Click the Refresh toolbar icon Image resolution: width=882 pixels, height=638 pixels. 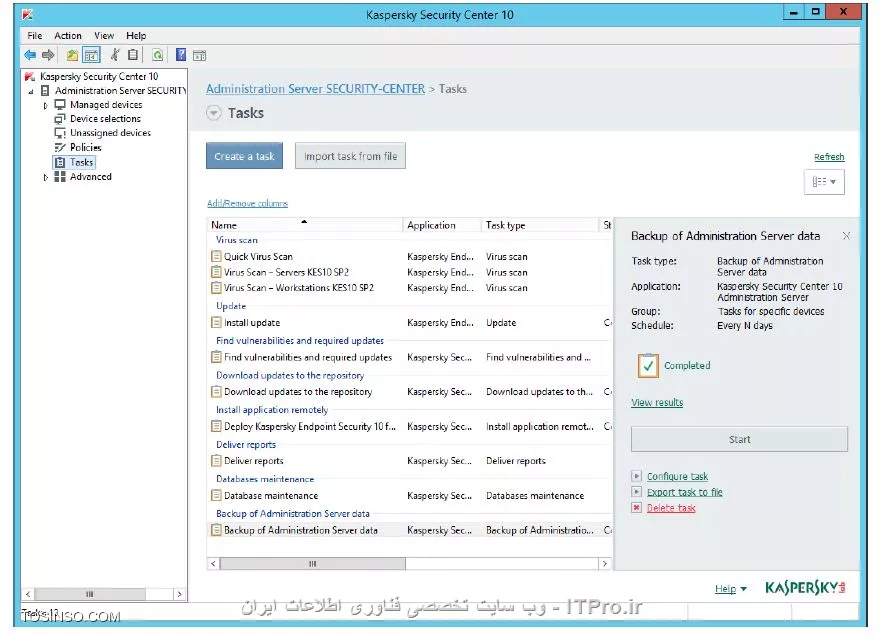click(158, 55)
